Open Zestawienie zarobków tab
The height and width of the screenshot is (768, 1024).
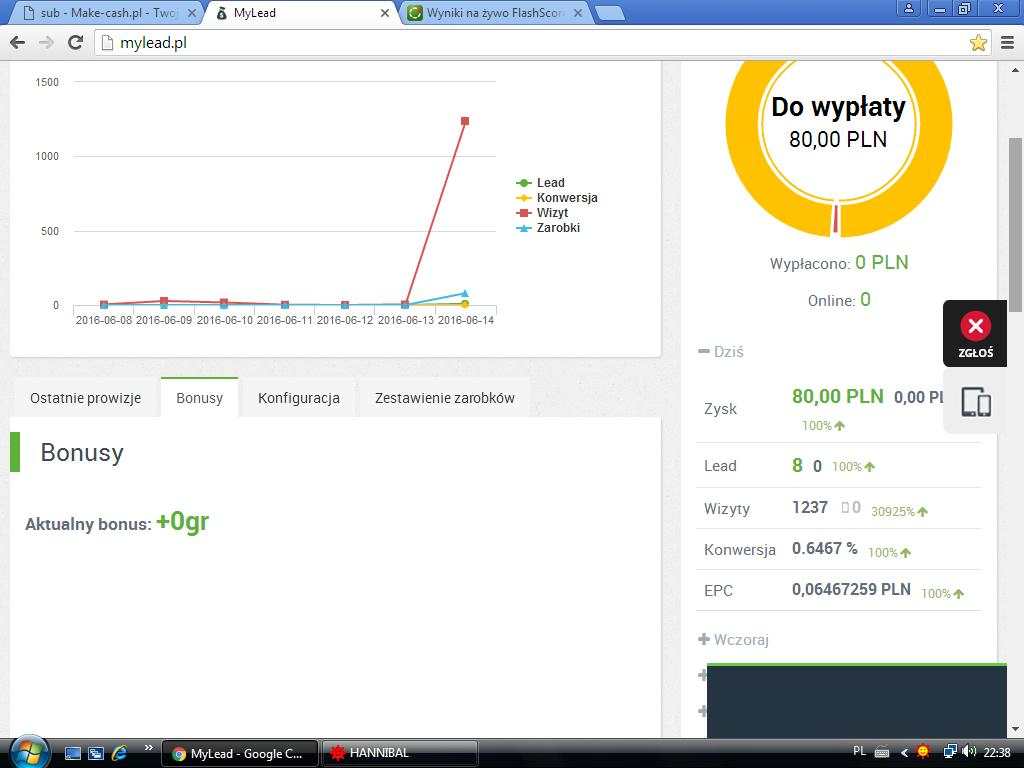click(444, 398)
